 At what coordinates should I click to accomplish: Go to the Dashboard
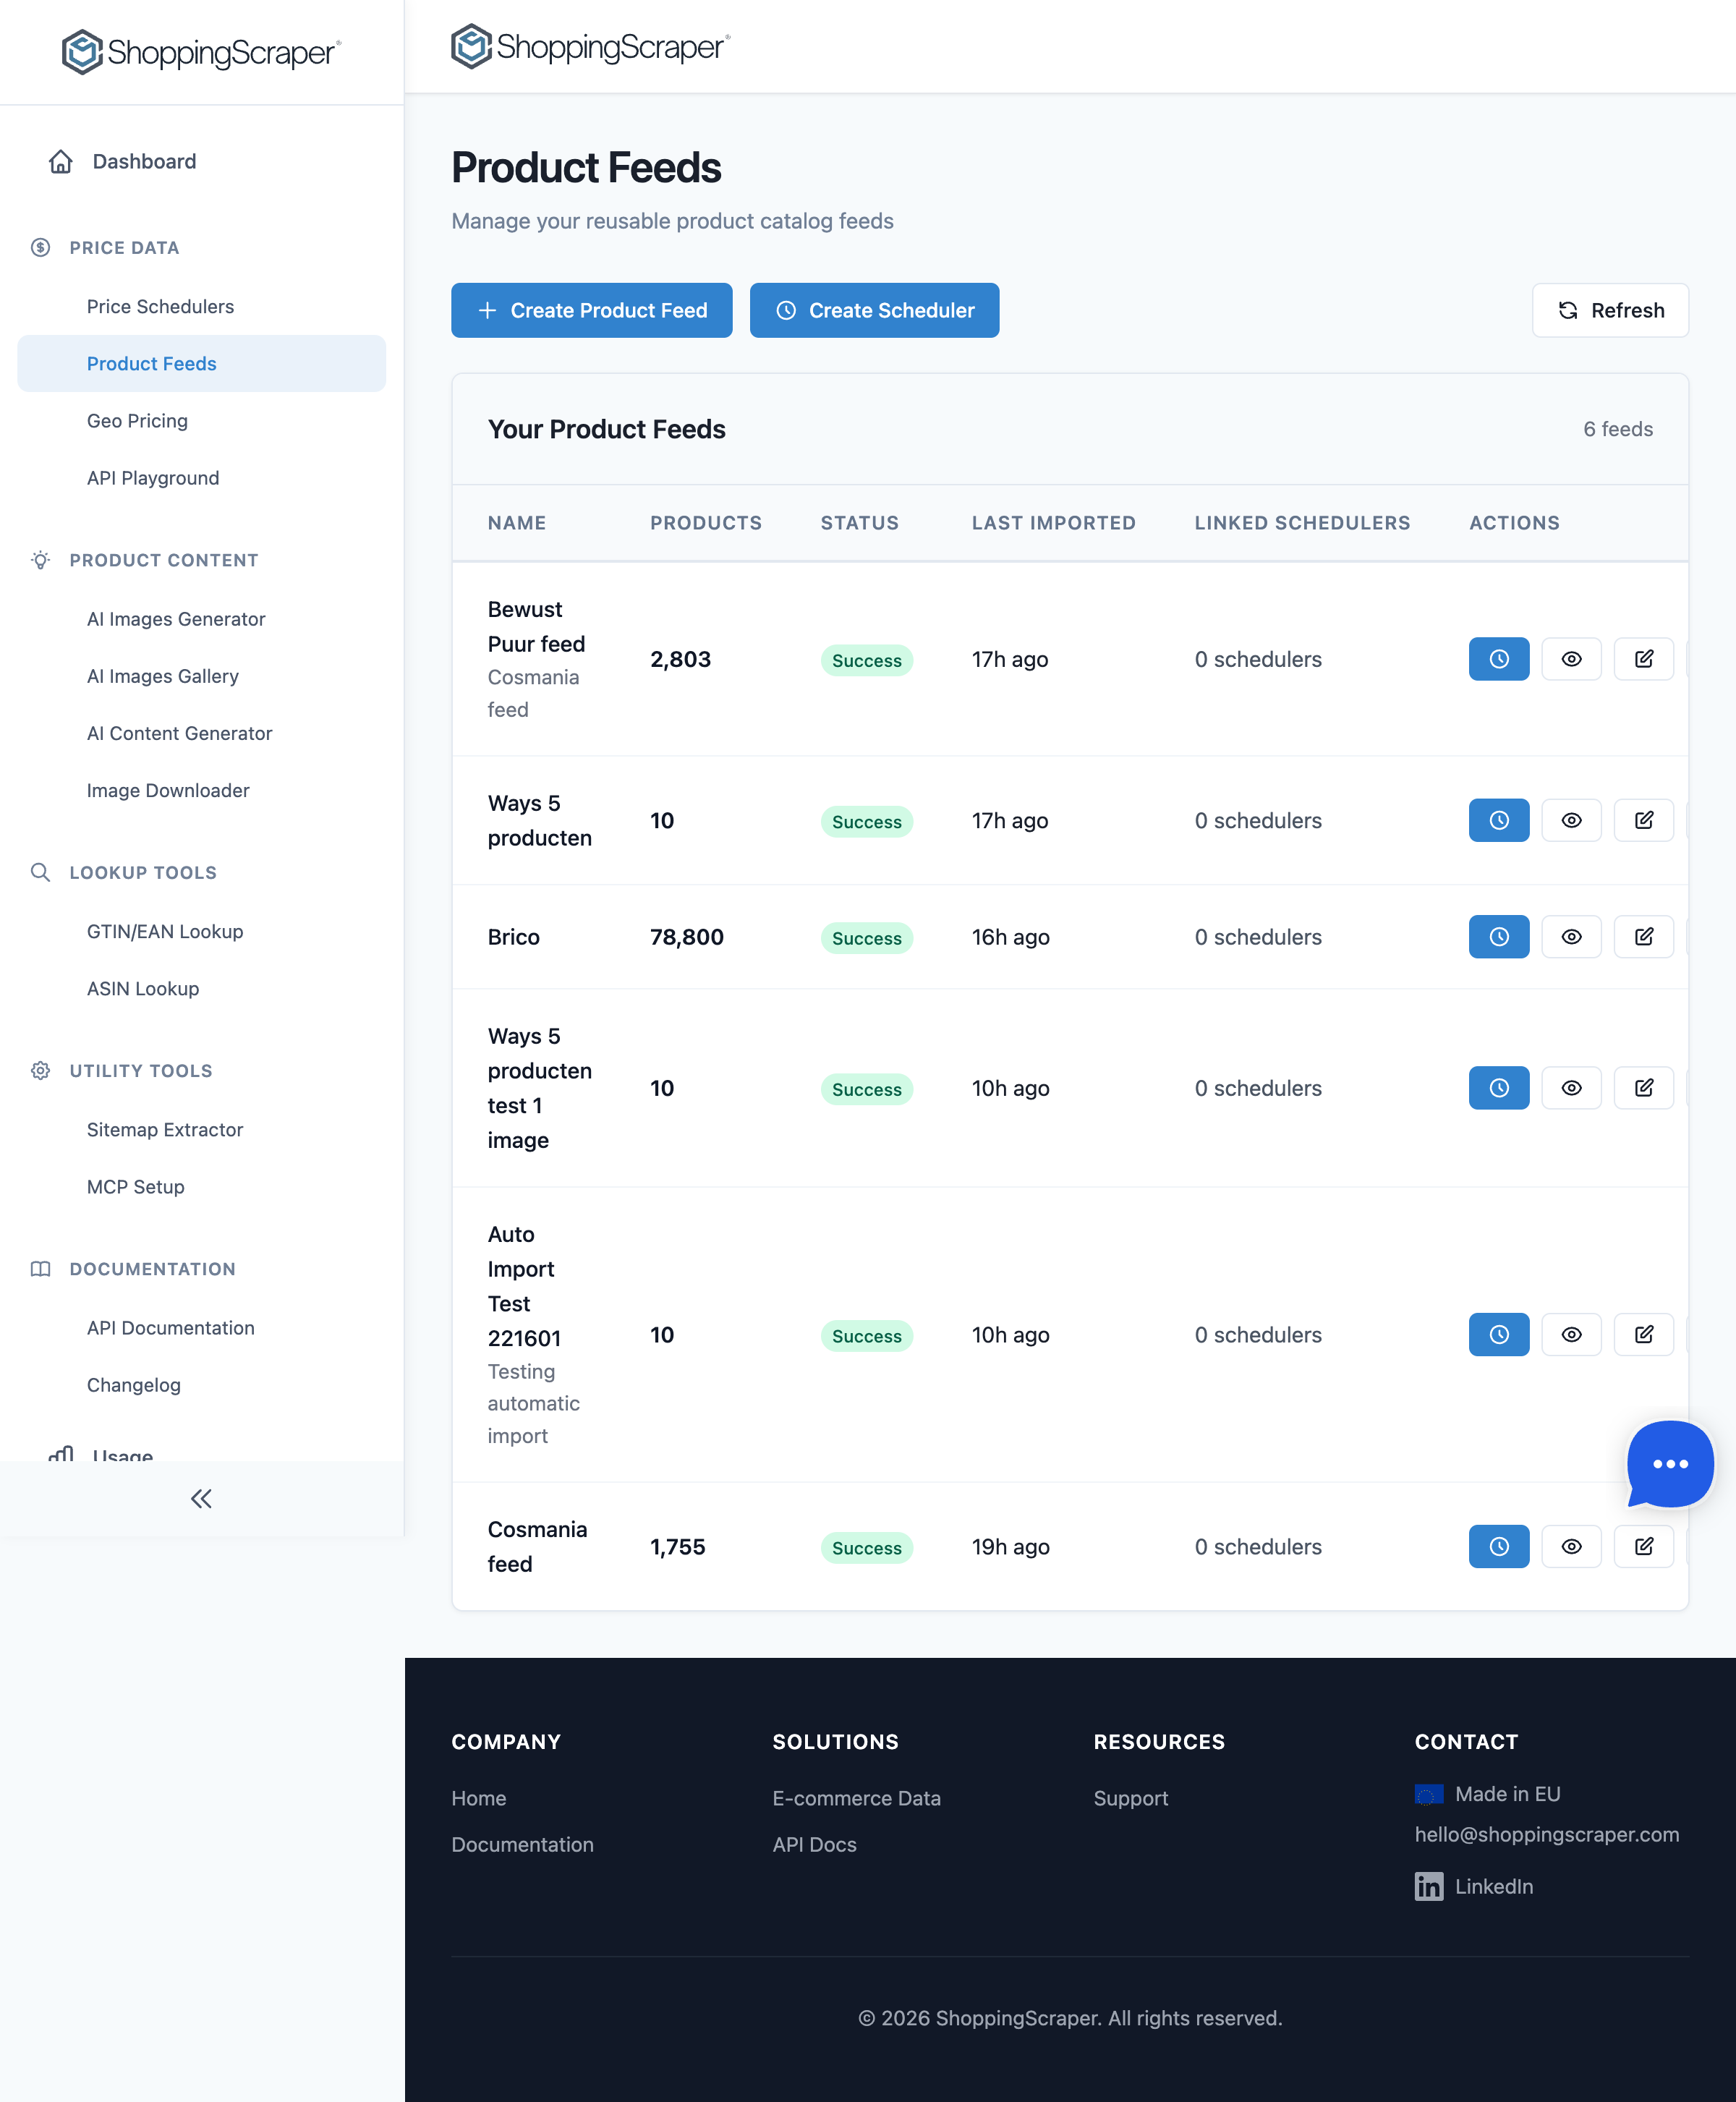tap(144, 160)
